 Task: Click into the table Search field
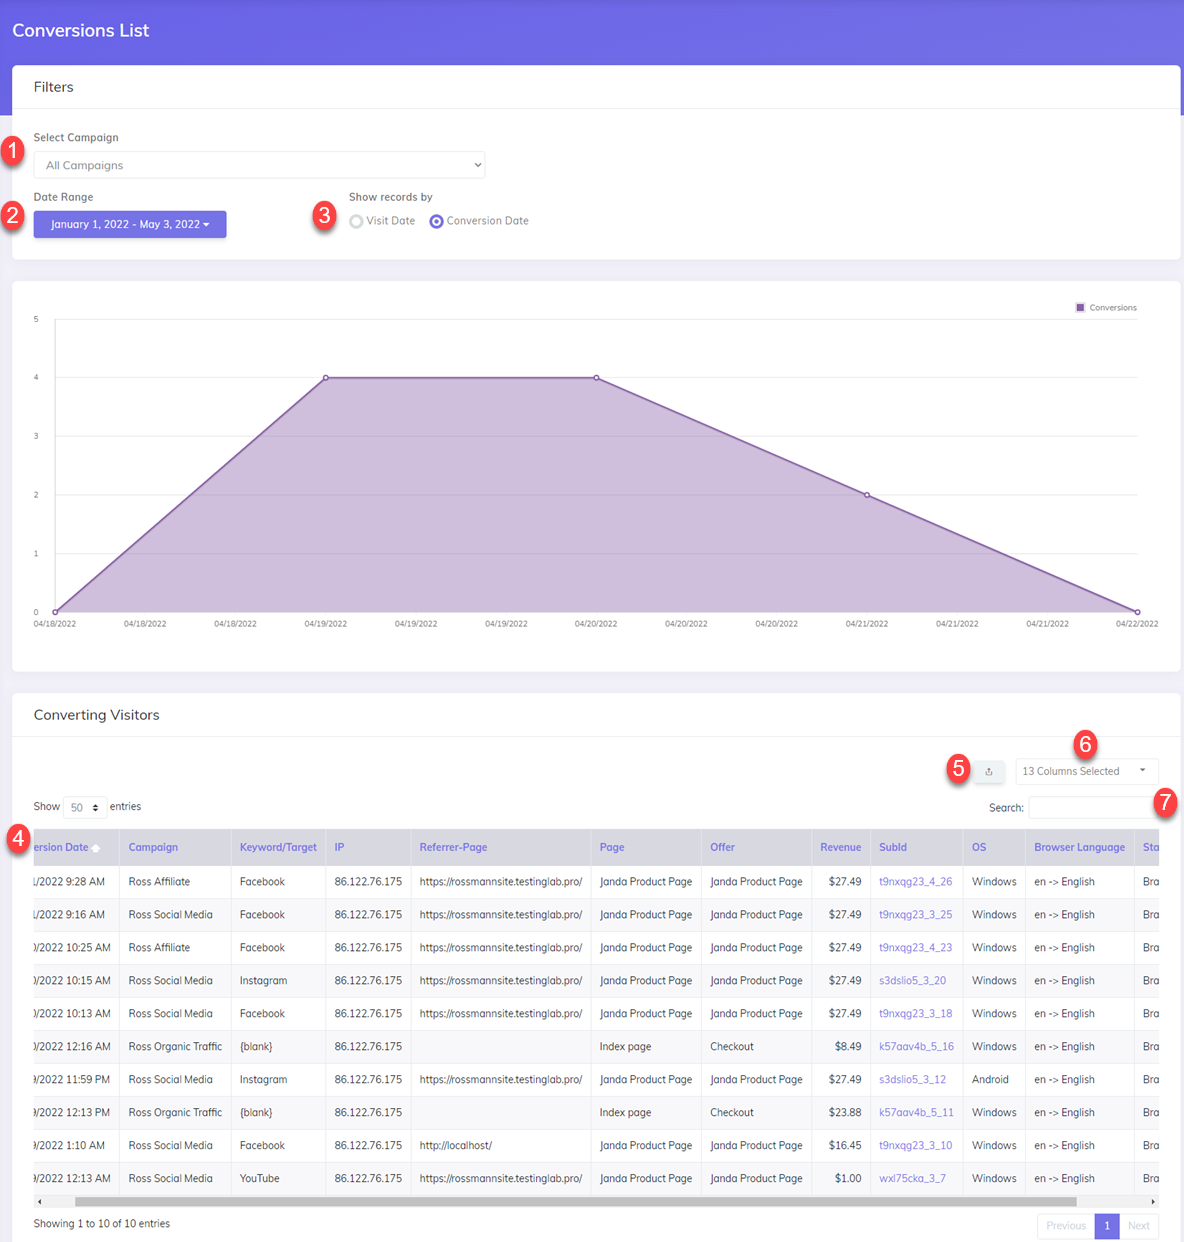(1091, 807)
